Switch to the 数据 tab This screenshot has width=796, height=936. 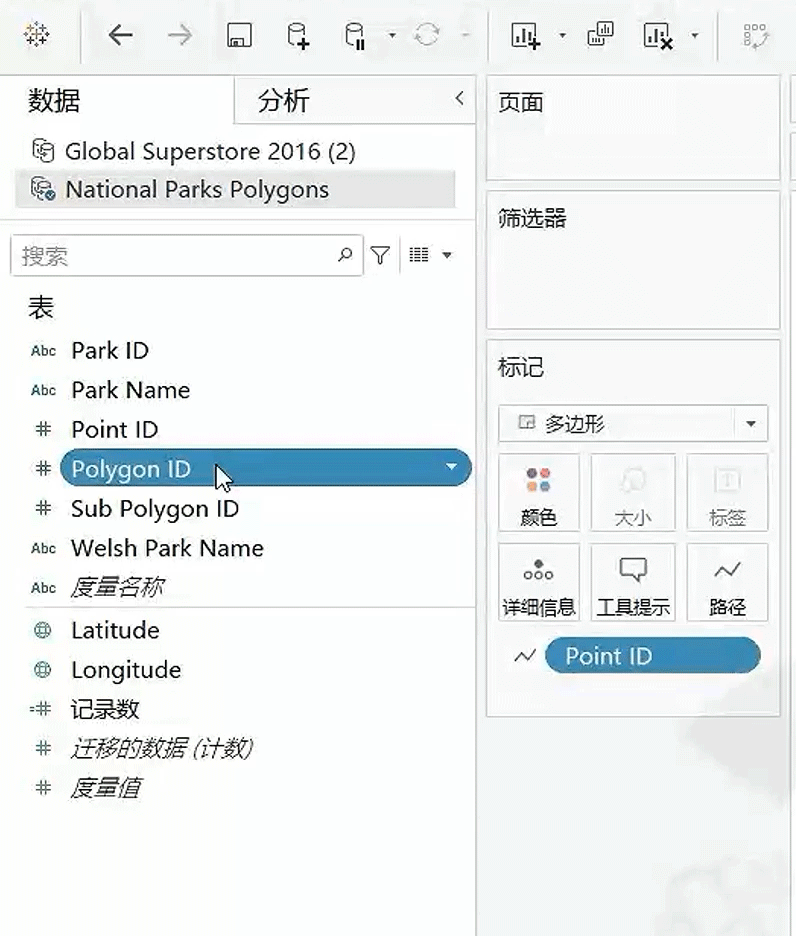[x=54, y=100]
